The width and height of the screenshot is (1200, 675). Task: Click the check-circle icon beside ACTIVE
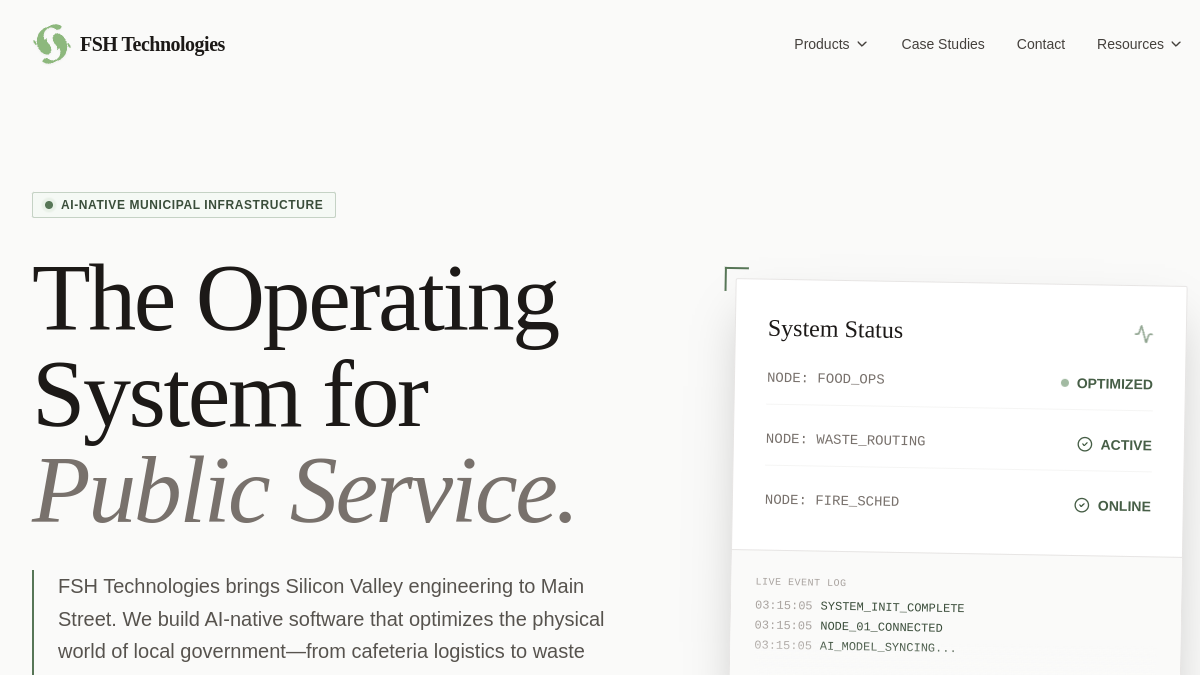(1085, 444)
